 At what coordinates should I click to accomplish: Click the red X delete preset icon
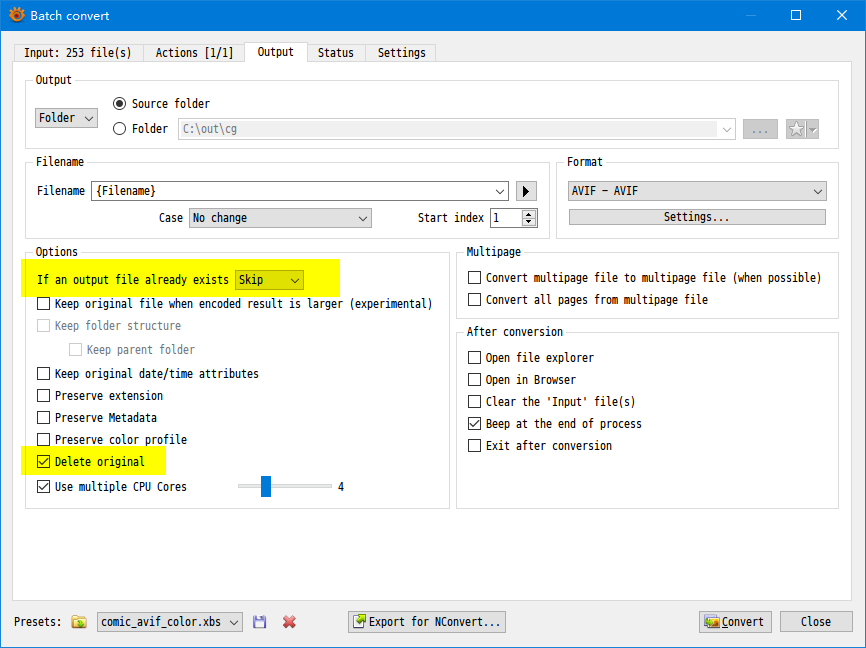click(x=289, y=622)
